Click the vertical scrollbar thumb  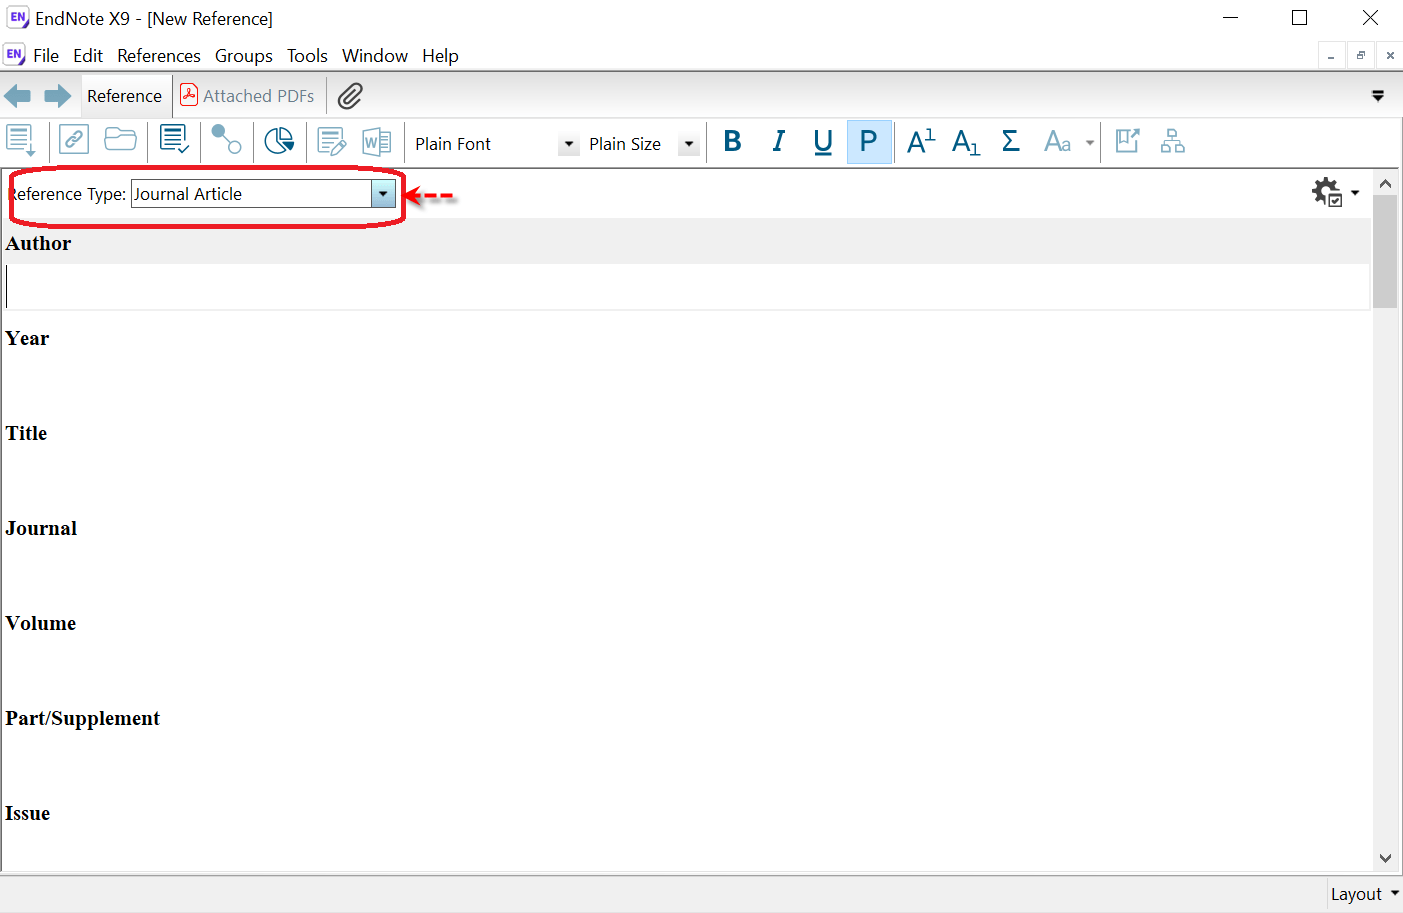click(1385, 252)
